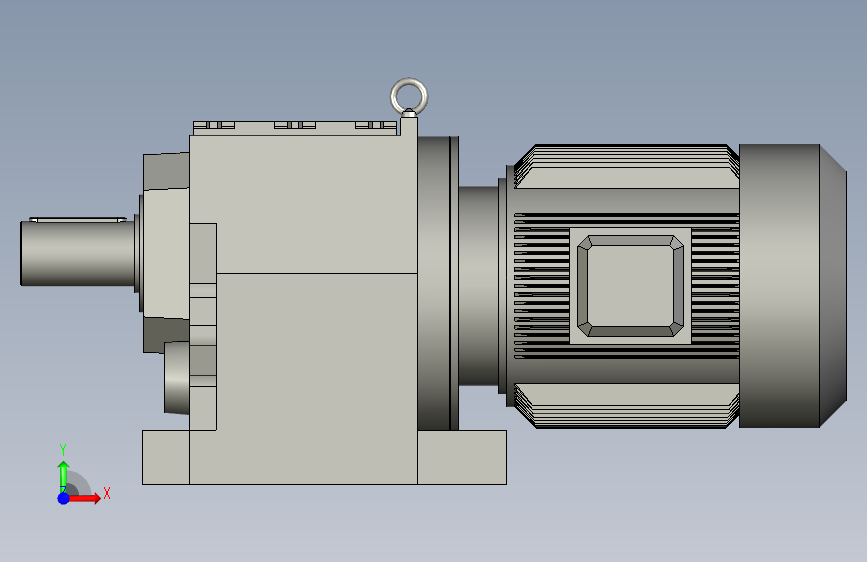Viewport: 867px width, 562px height.
Task: Select the motor terminal box cover
Action: 630,286
